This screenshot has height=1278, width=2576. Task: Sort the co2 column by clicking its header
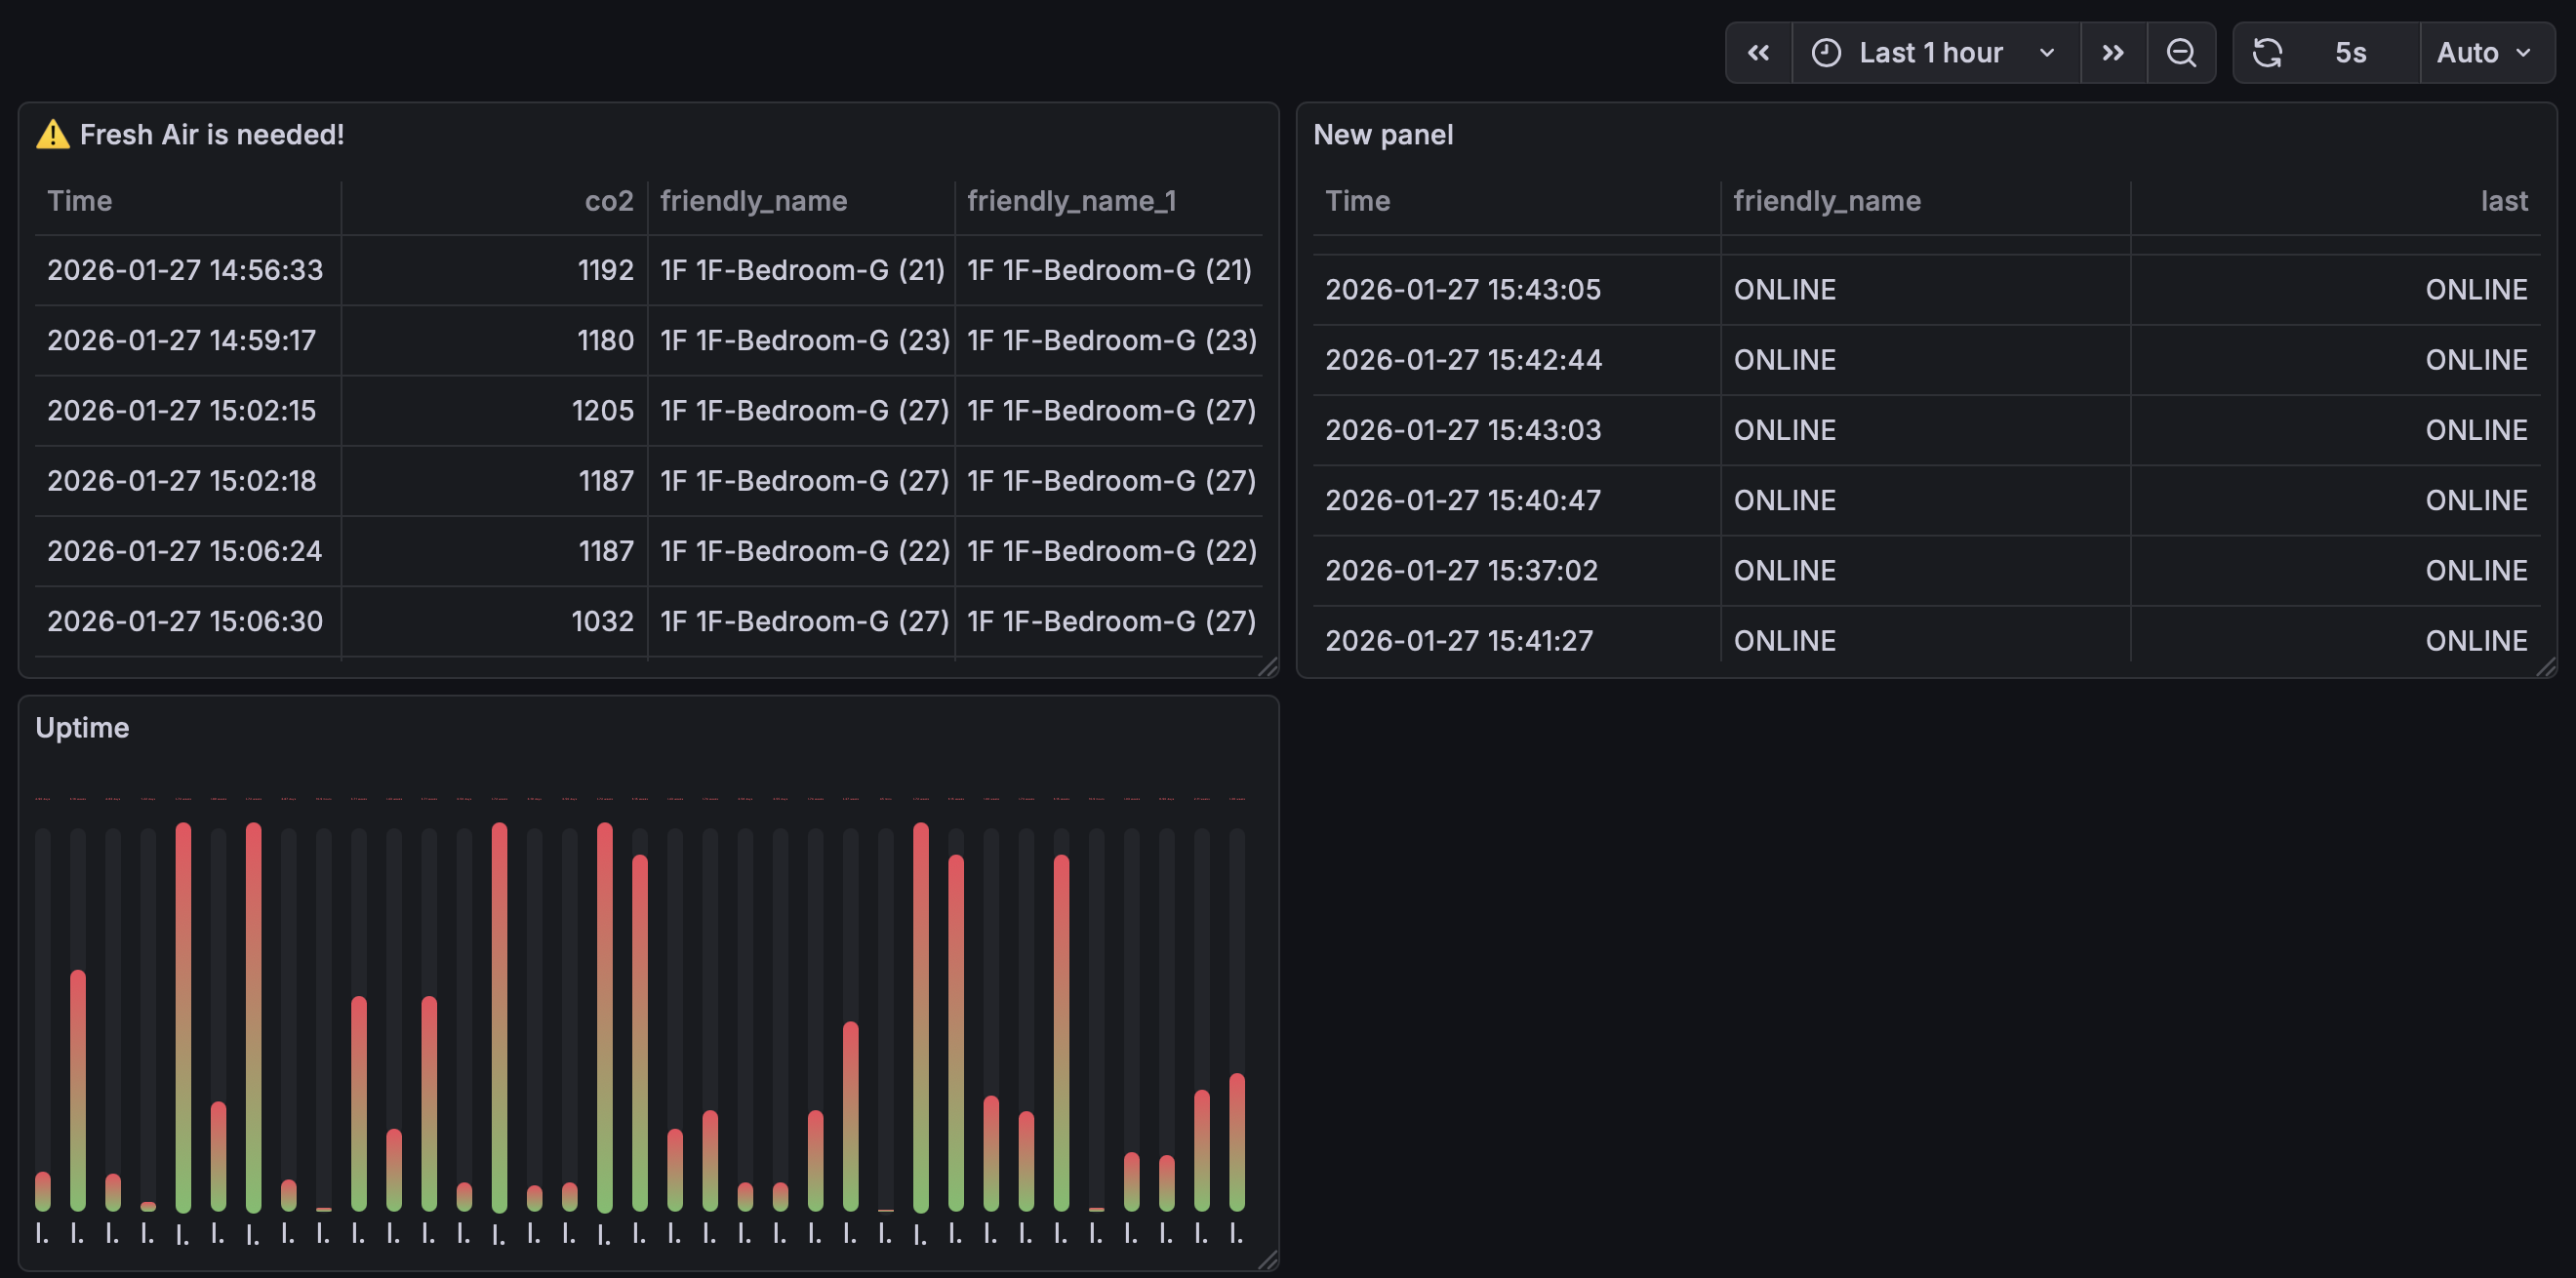609,200
